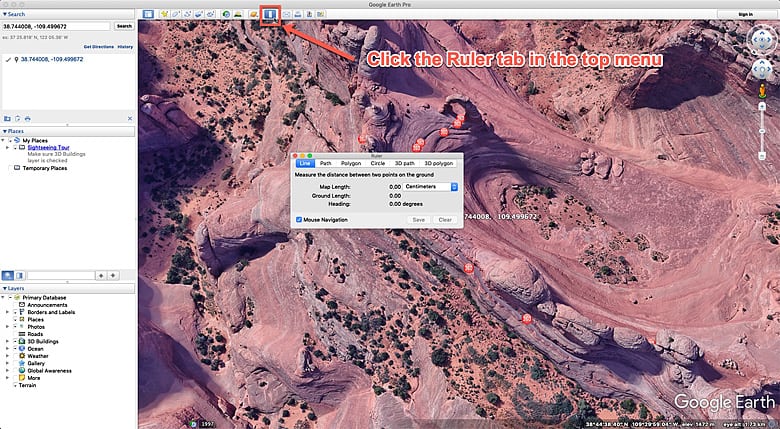Clear search results with the X icon
780x429 pixels.
coord(130,118)
